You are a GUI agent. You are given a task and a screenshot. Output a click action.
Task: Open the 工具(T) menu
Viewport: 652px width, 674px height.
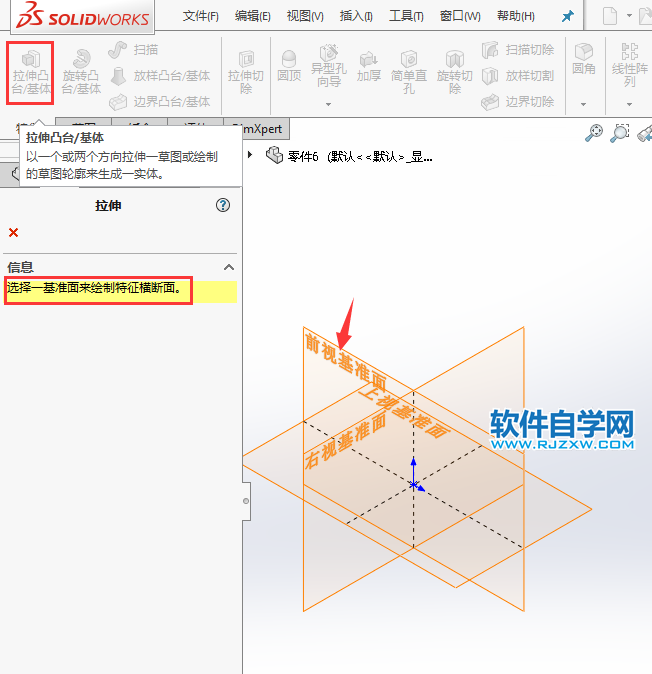406,16
